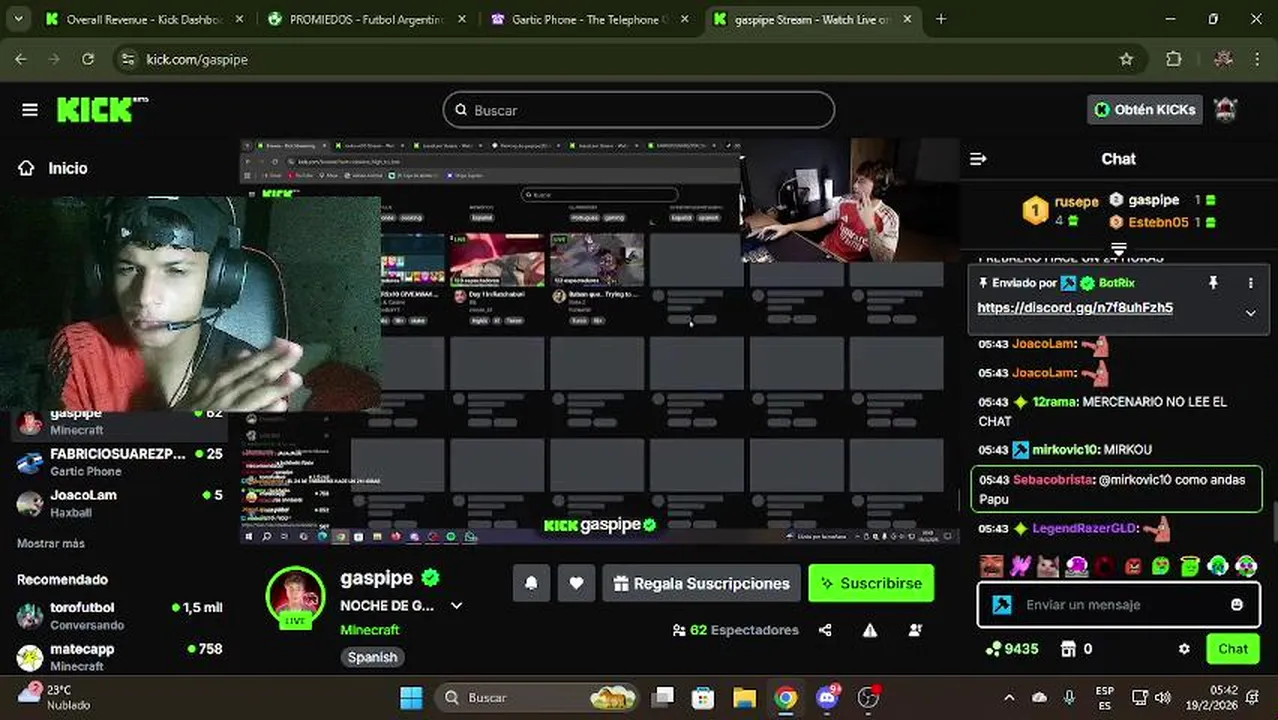Viewport: 1278px width, 720px height.
Task: Open the user profile avatar menu
Action: (x=1225, y=109)
